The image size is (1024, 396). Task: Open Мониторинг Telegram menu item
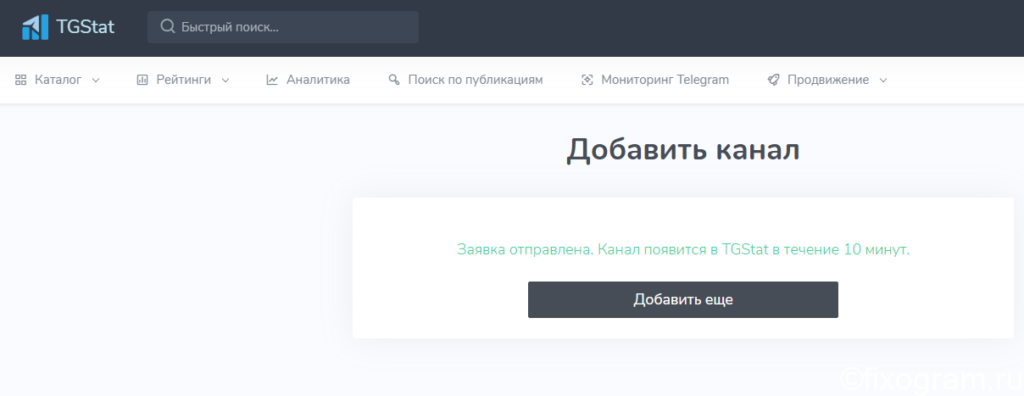655,80
